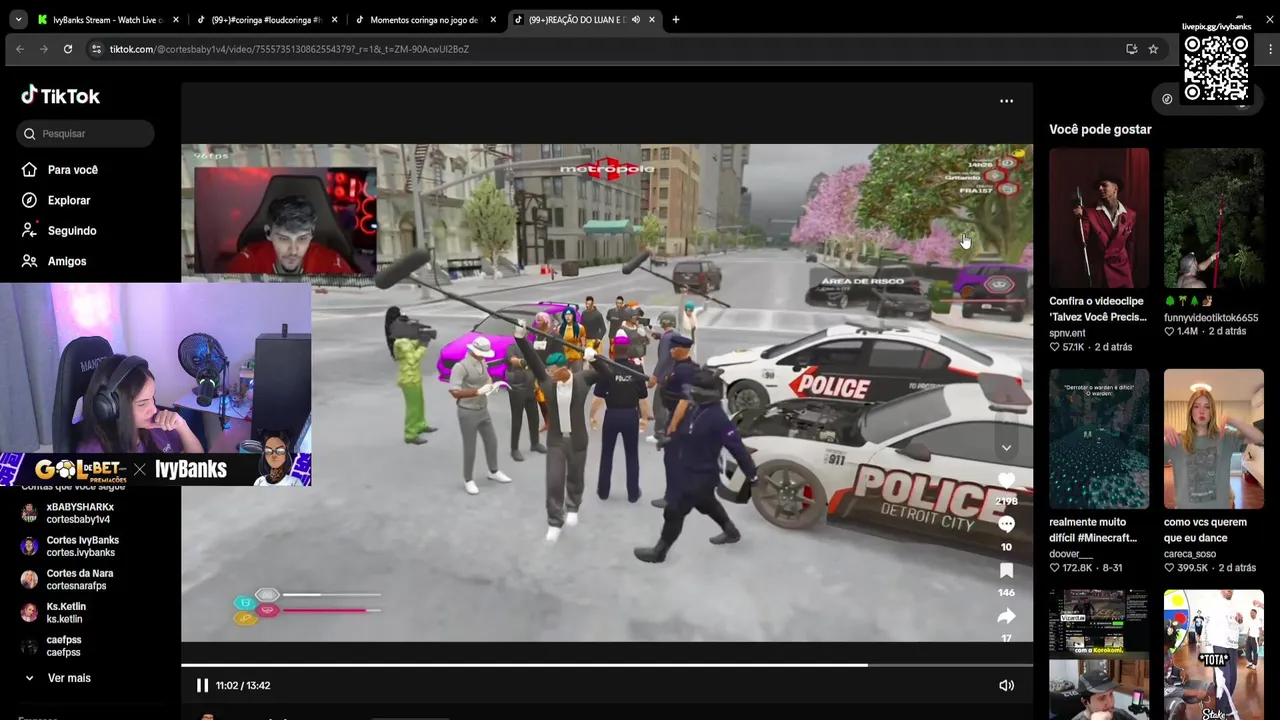Go back in browser history
The image size is (1280, 720).
point(20,49)
